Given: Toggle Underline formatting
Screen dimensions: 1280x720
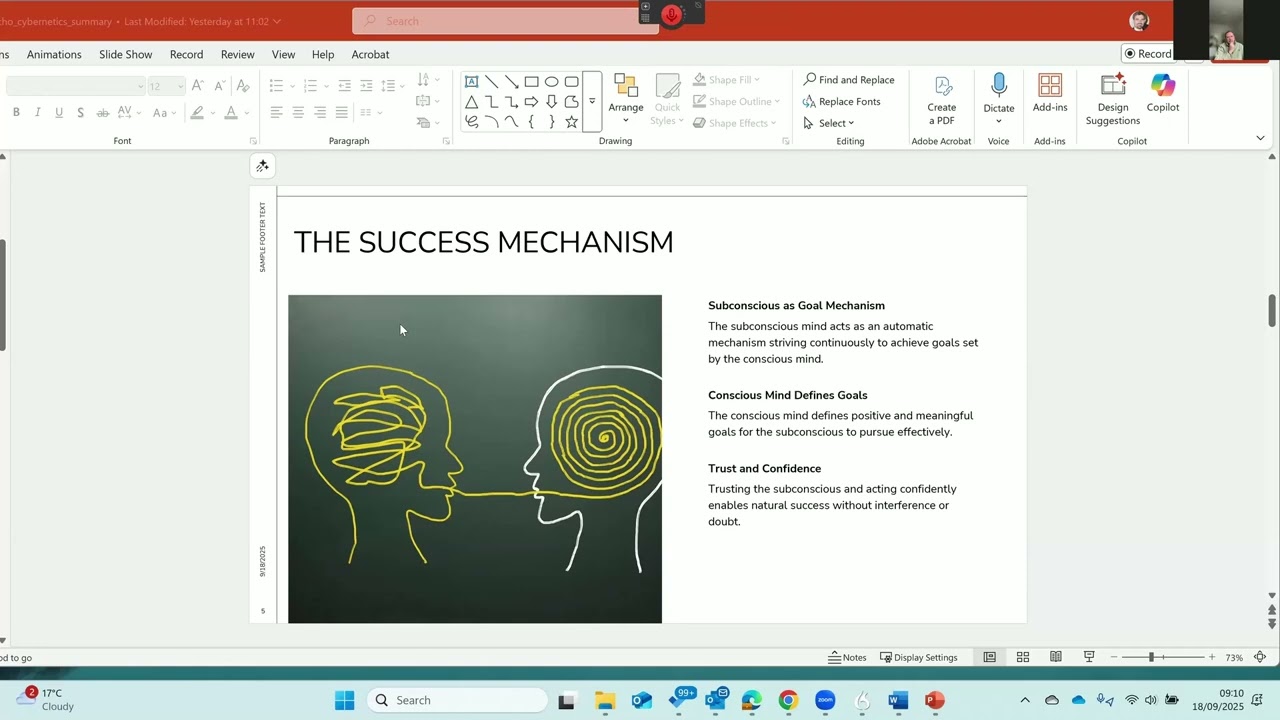Looking at the screenshot, I should [59, 113].
